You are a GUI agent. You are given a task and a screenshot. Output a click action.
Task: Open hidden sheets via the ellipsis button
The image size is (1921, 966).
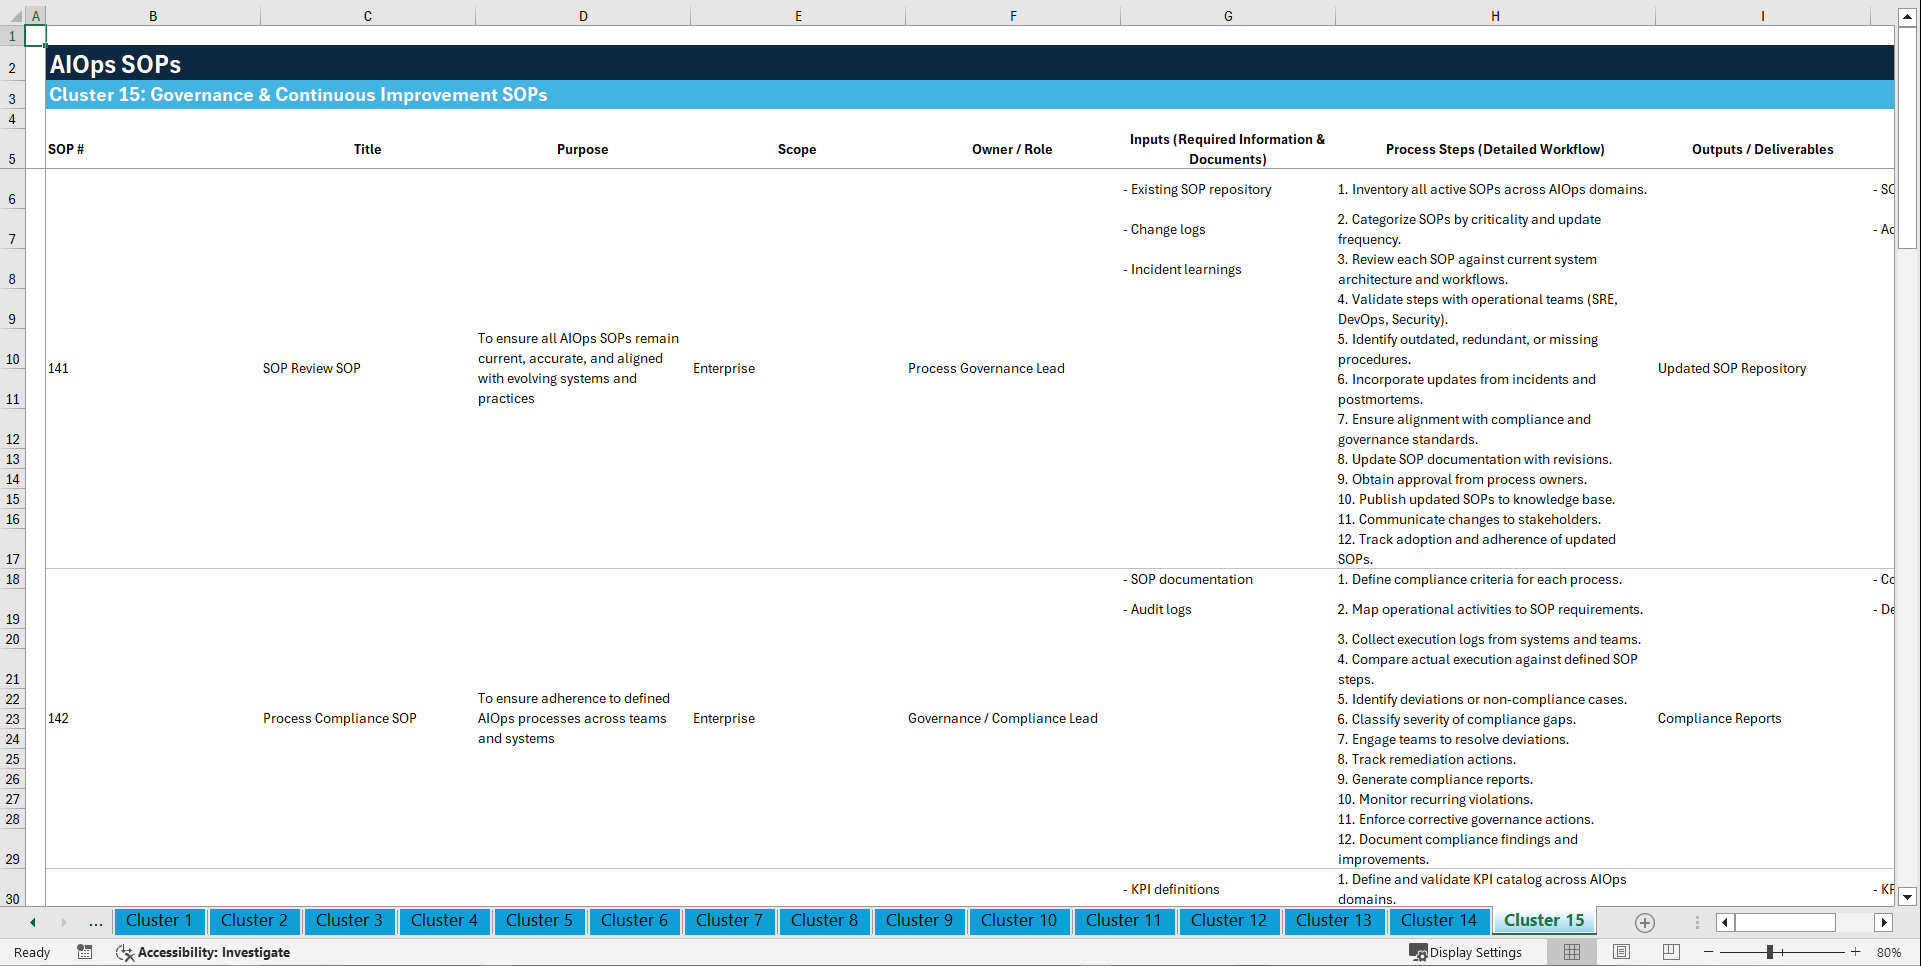click(95, 922)
